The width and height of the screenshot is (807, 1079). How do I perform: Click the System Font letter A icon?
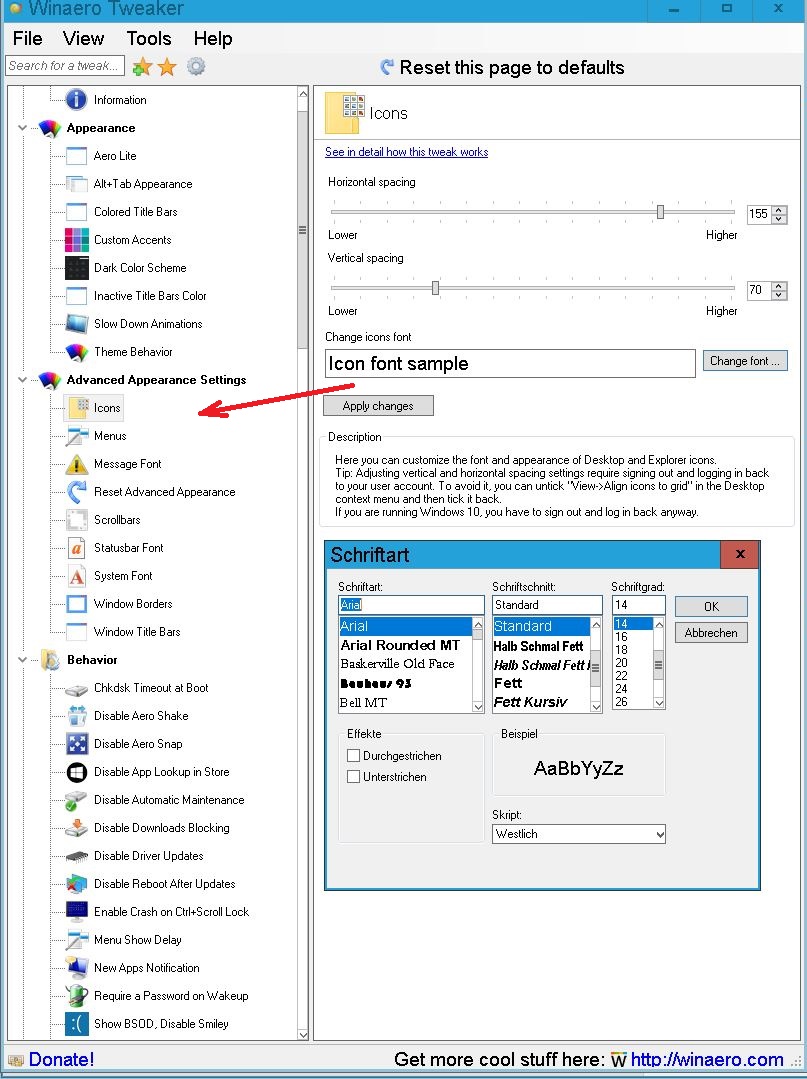(x=76, y=576)
